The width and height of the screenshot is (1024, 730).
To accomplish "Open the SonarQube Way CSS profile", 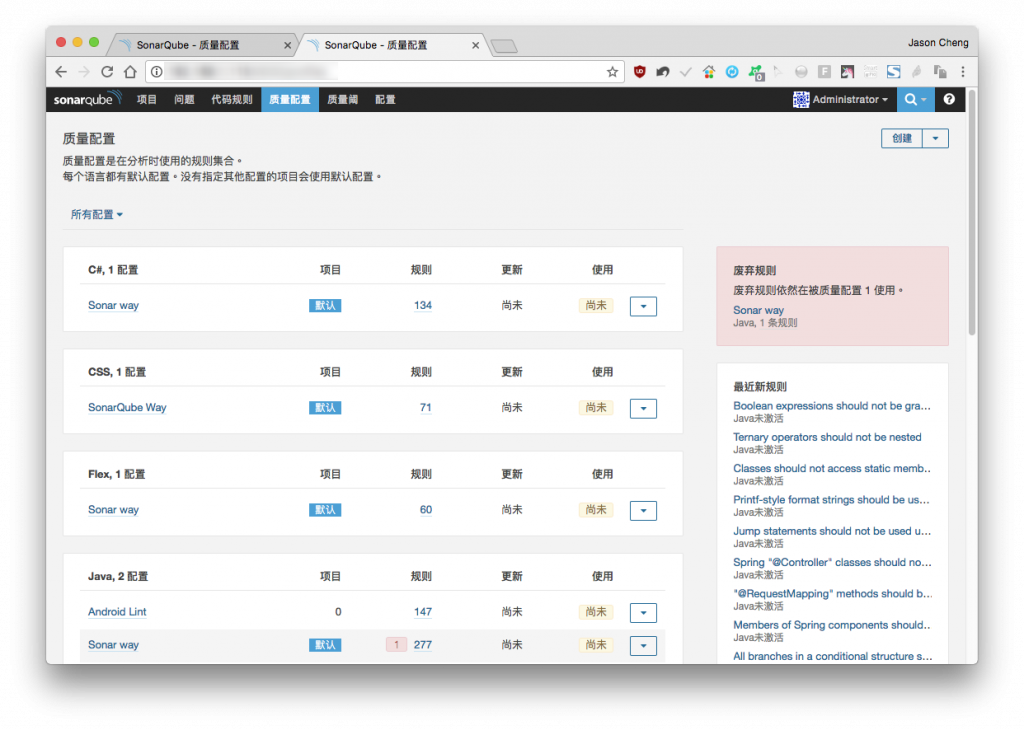I will [x=127, y=407].
